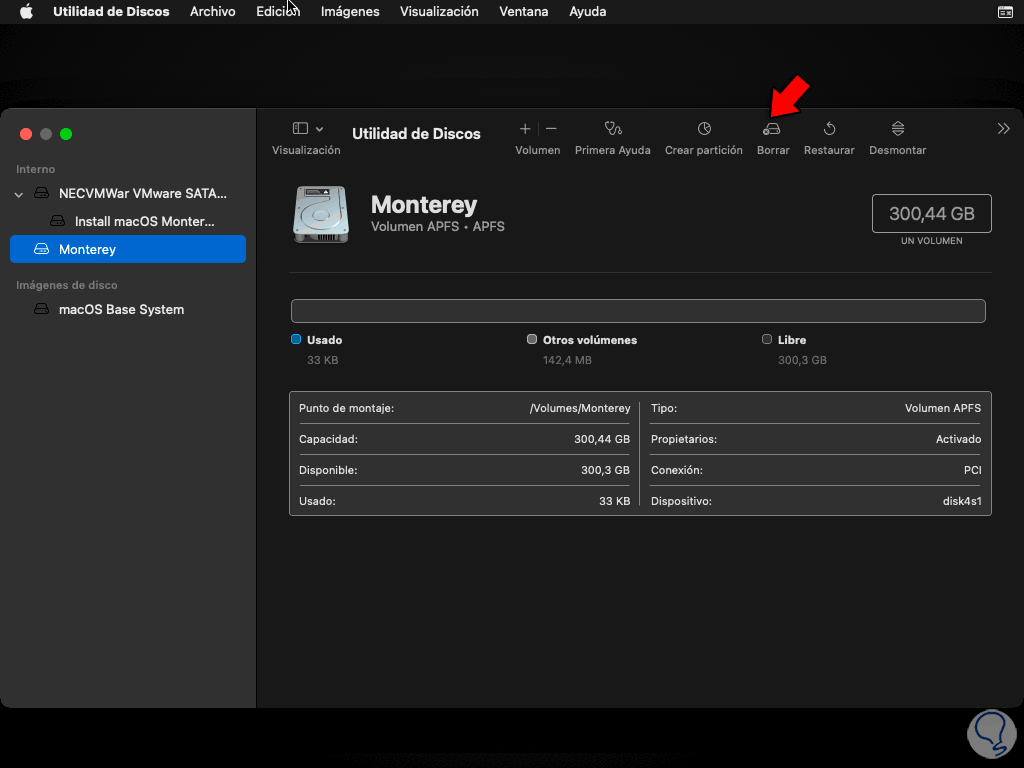Open Primera Ayuda (First Aid) tool
Screen dimensions: 1024x768
(613, 129)
